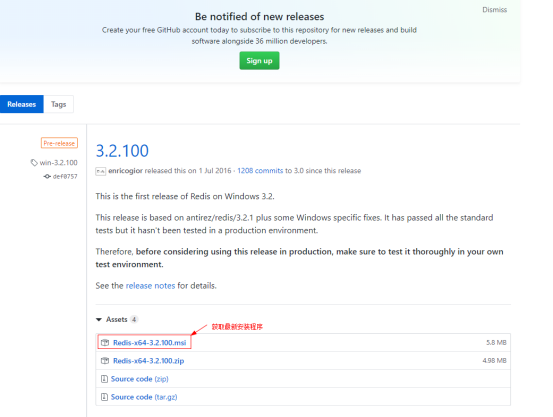Click the 'Be notified of new releases' heading
Viewport: 553px width, 417px height.
tap(260, 17)
